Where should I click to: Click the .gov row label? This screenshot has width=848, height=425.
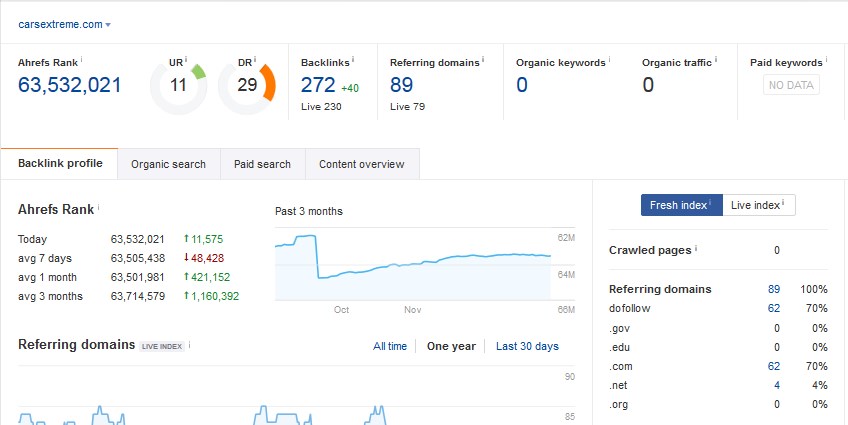[619, 328]
